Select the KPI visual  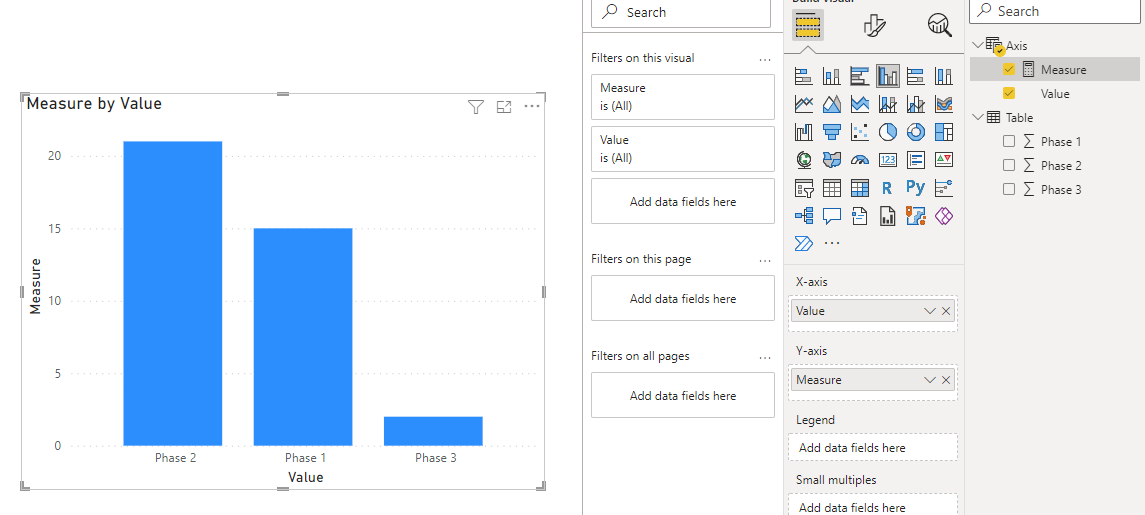[x=943, y=160]
